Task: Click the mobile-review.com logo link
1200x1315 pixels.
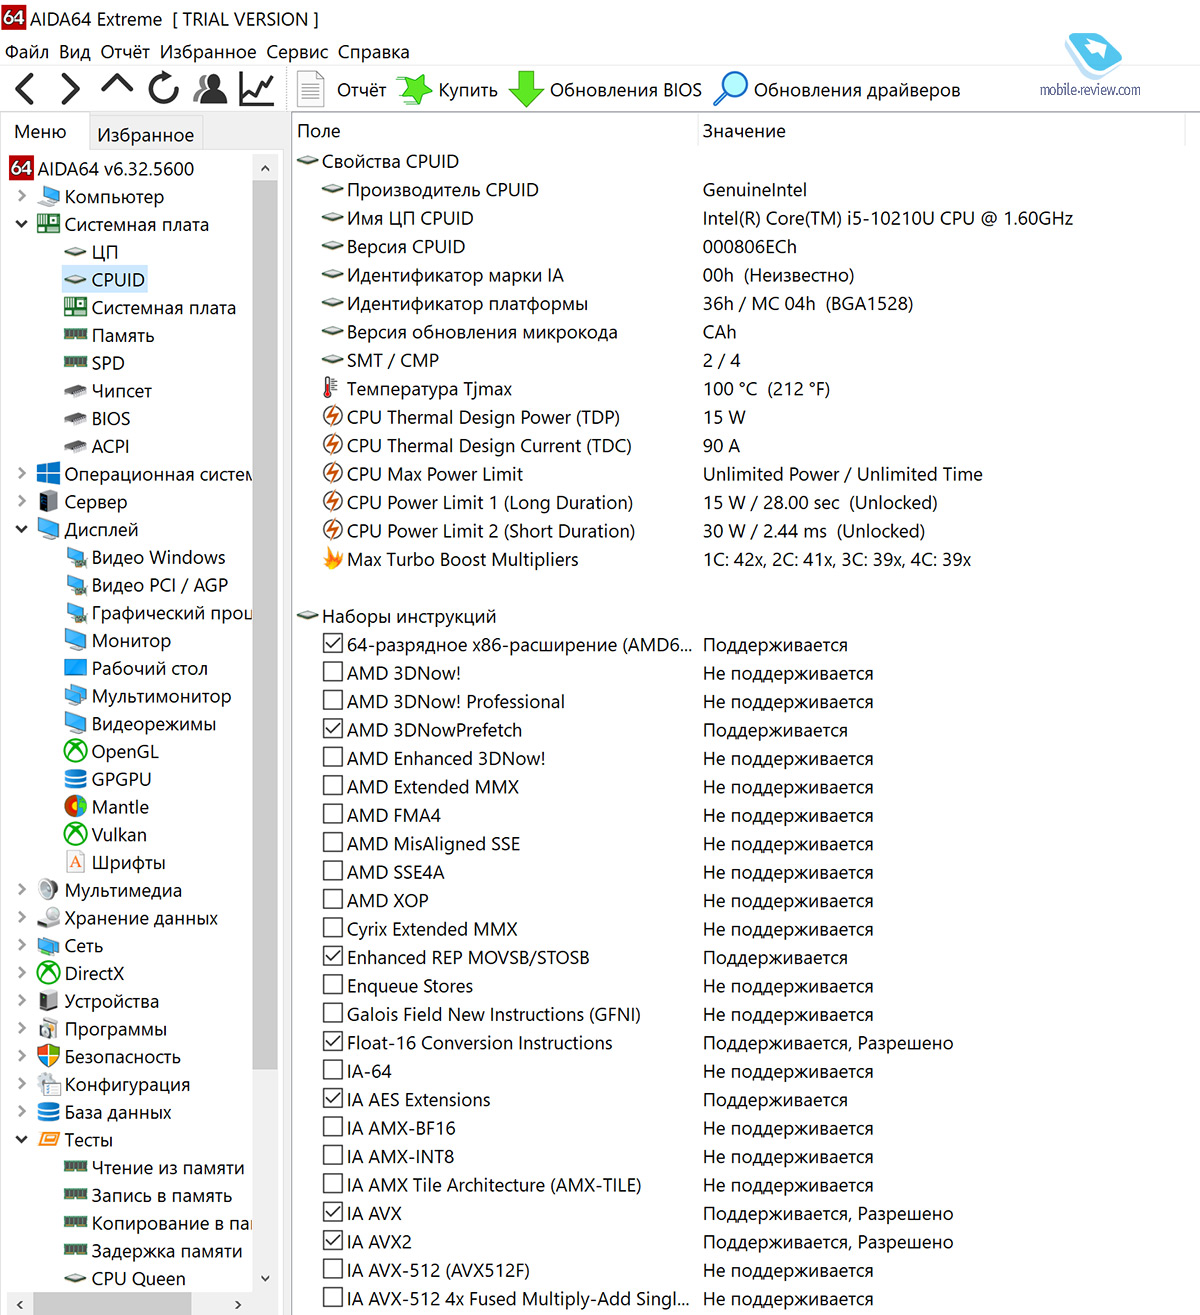Action: [x=1090, y=65]
